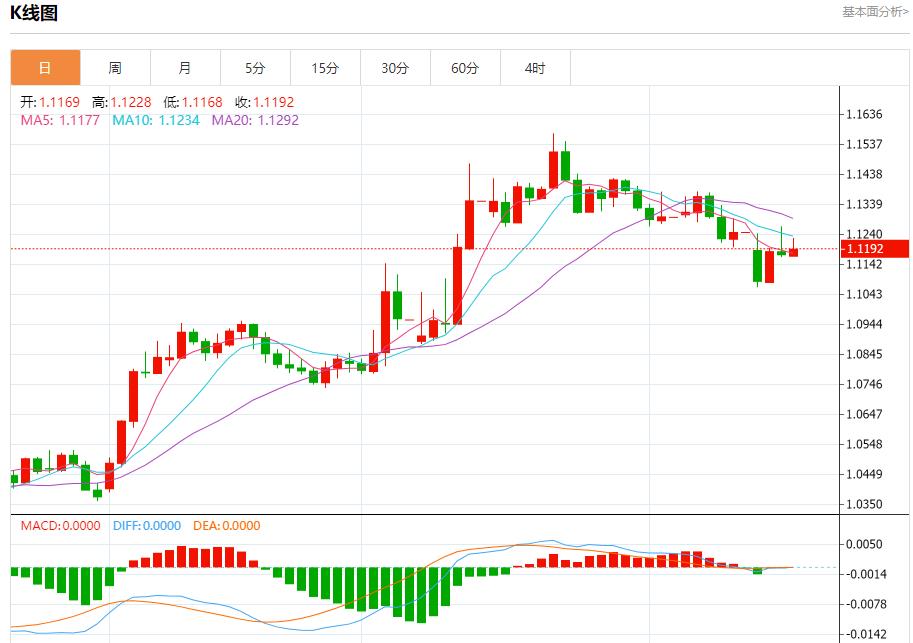Open the 15分 interval chart

tap(324, 68)
